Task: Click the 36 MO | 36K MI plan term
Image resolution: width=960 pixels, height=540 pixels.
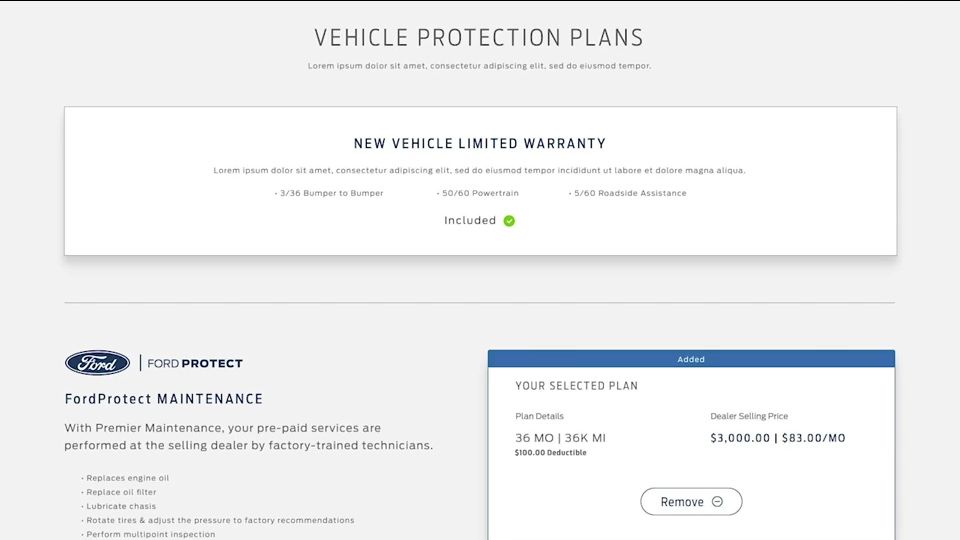Action: [x=560, y=438]
